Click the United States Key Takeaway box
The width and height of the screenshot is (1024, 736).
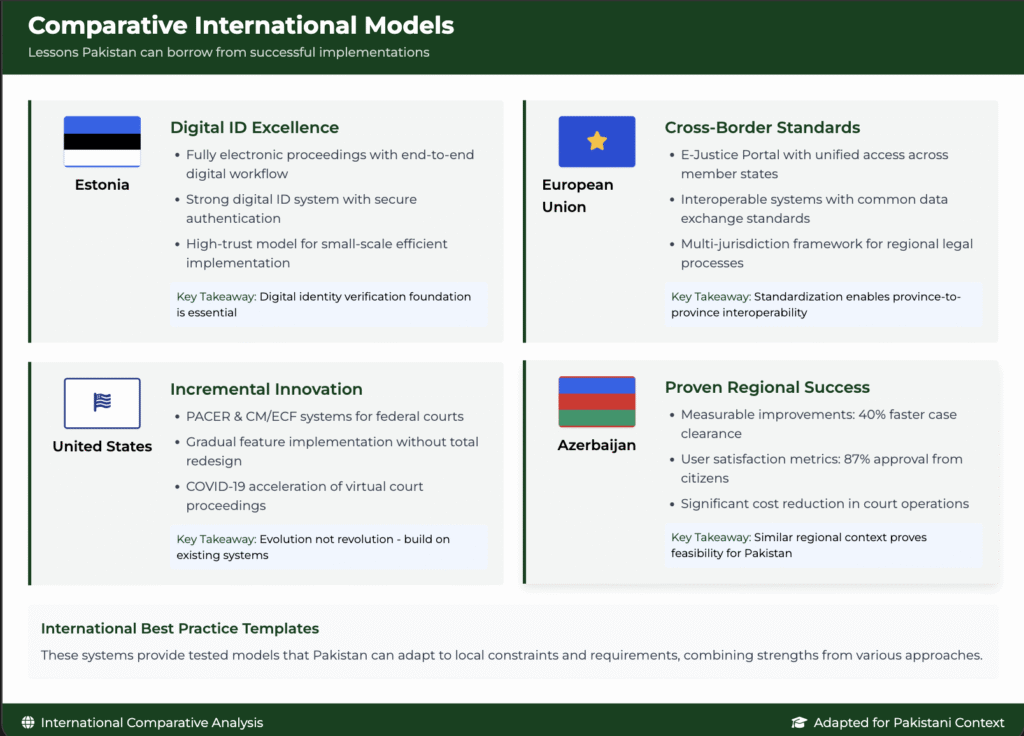coord(328,547)
